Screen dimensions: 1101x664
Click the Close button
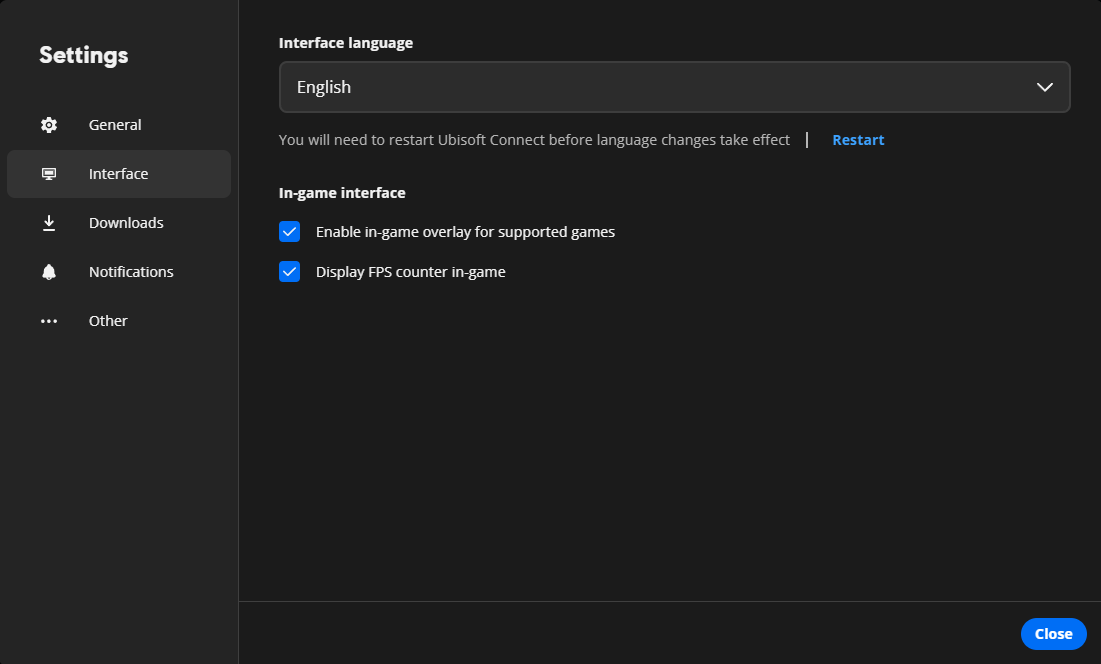(x=1053, y=633)
